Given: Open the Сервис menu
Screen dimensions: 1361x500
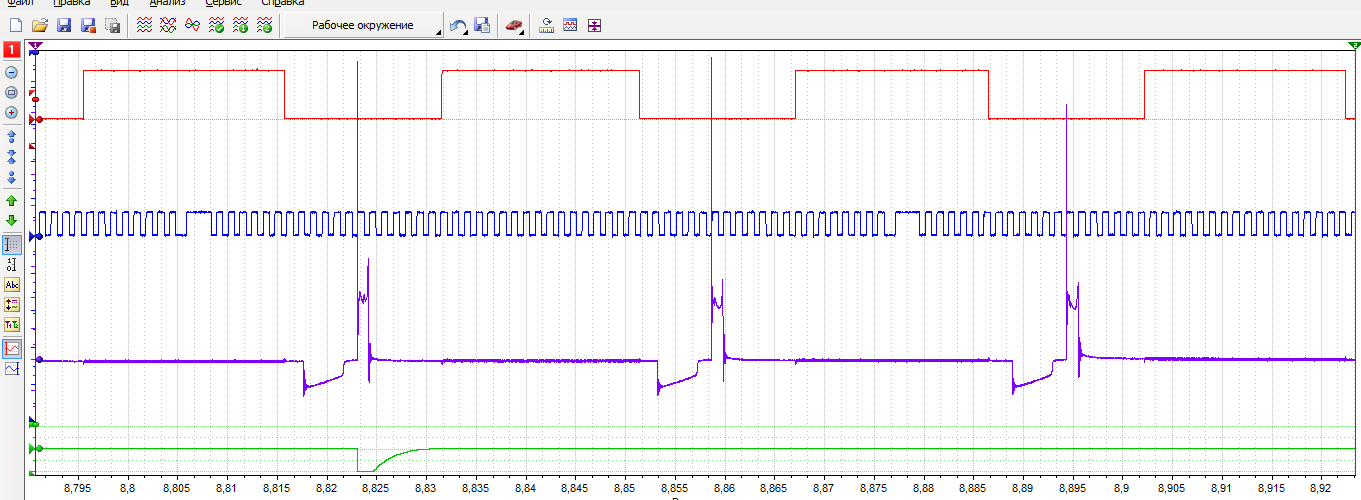Looking at the screenshot, I should pos(224,3).
